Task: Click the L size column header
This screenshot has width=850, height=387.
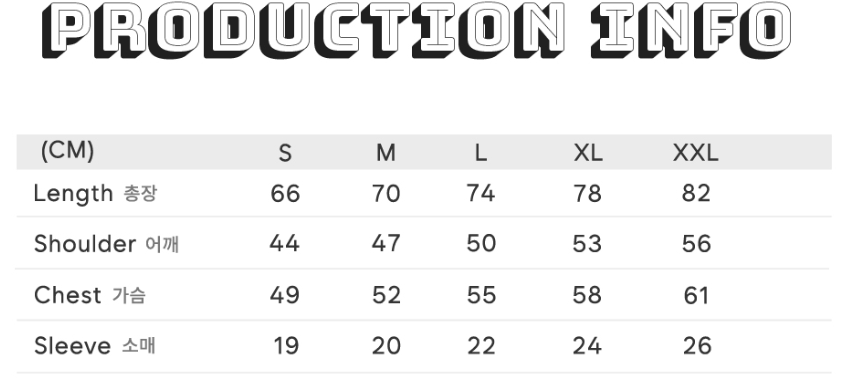Action: pos(480,153)
